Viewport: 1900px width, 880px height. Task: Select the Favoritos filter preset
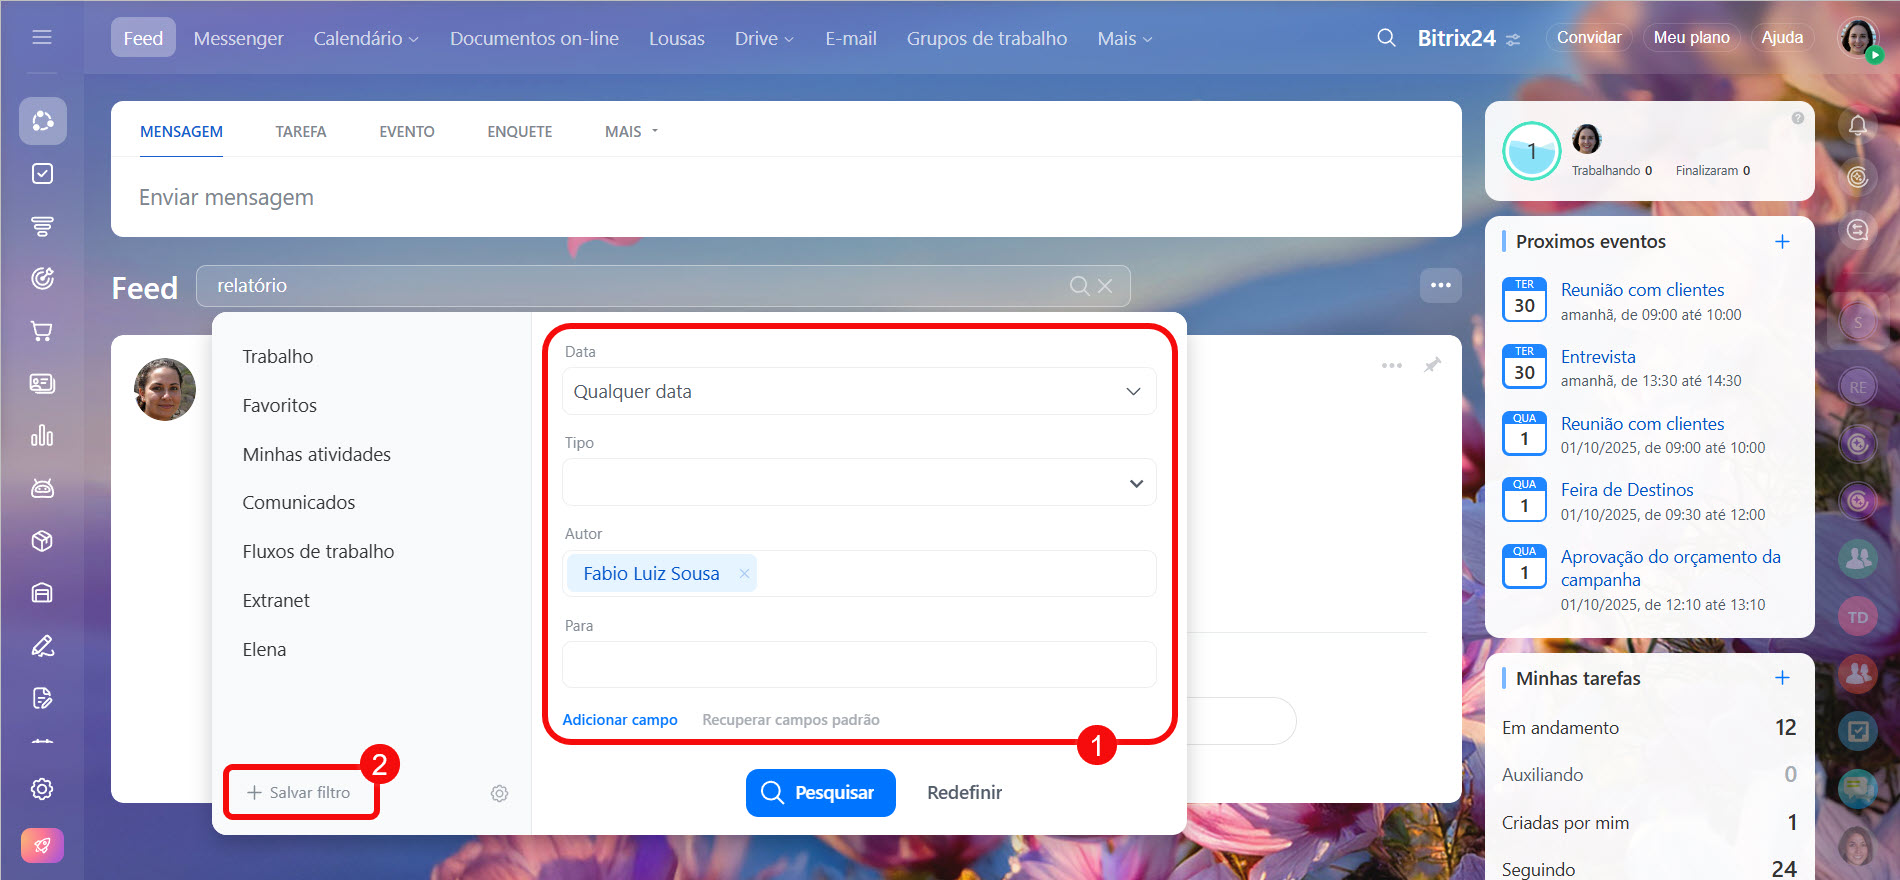click(279, 405)
